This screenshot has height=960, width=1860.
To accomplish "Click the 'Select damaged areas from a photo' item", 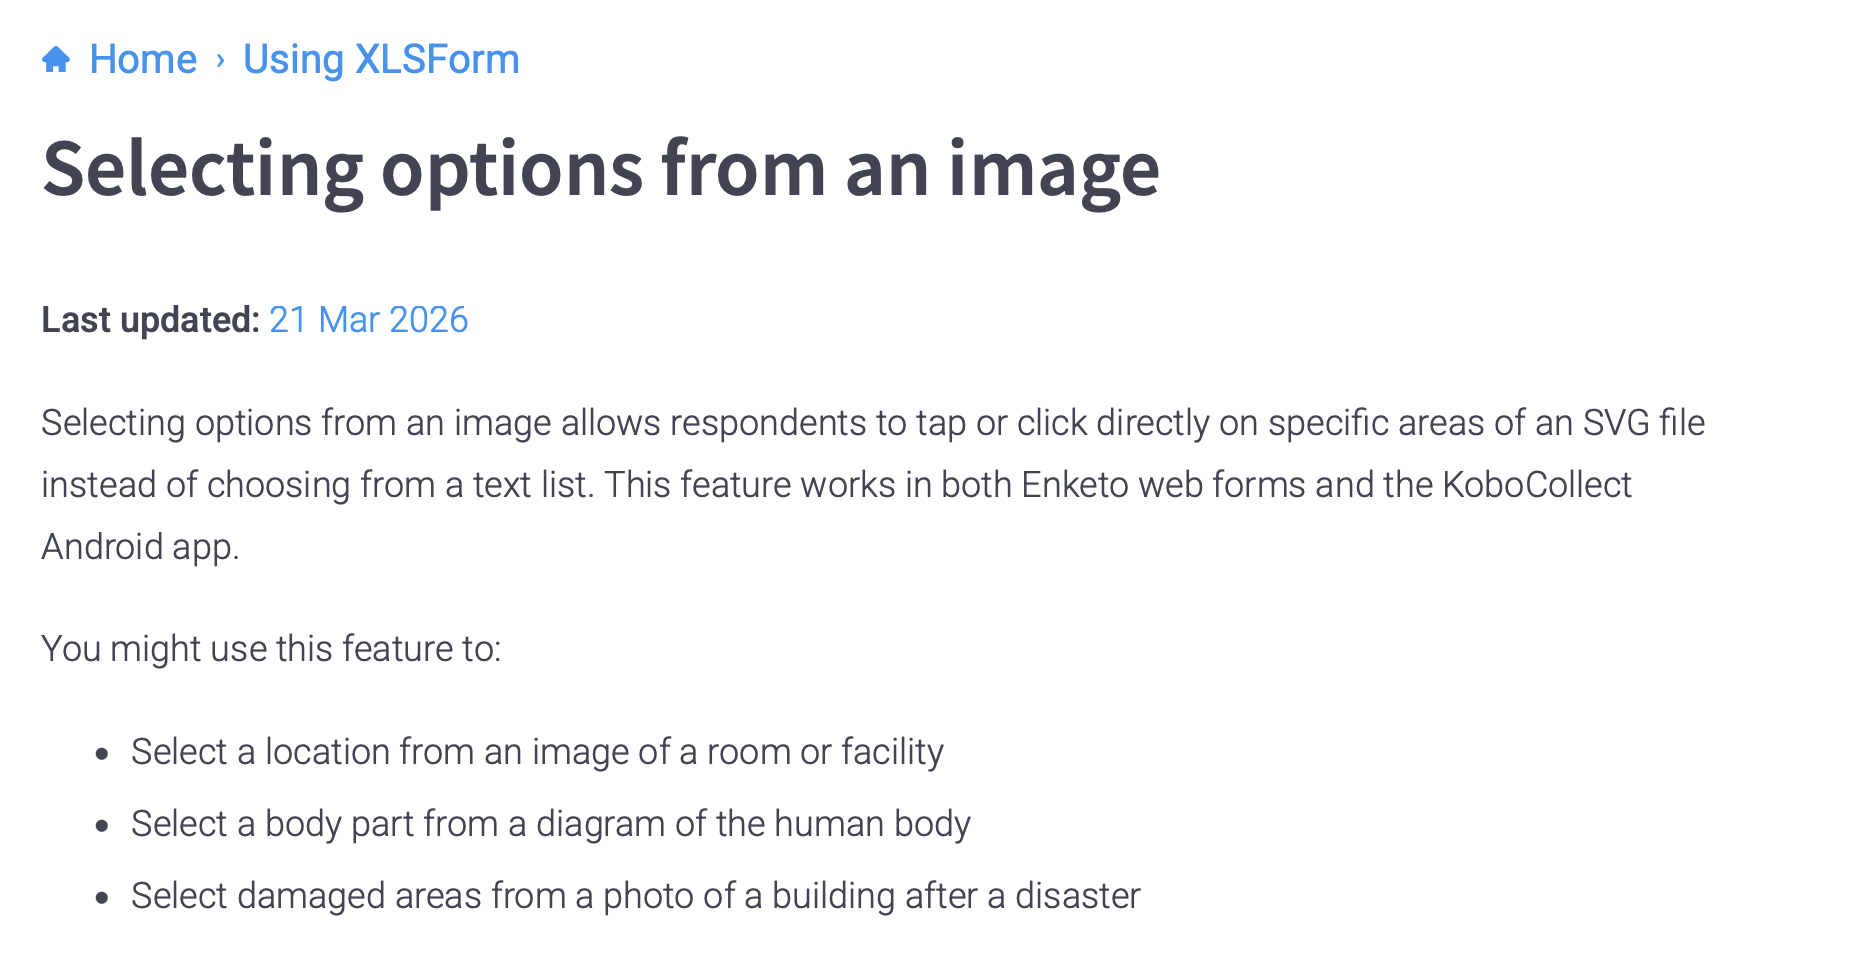I will click(x=635, y=896).
